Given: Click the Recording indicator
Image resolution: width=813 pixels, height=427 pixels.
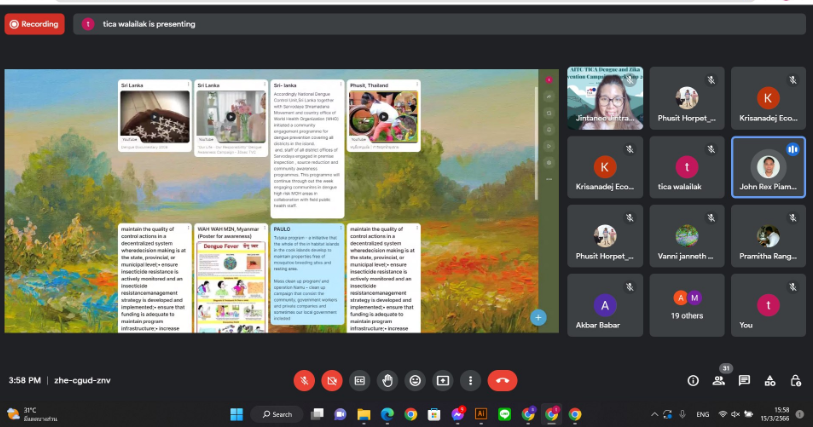Looking at the screenshot, I should (x=35, y=24).
